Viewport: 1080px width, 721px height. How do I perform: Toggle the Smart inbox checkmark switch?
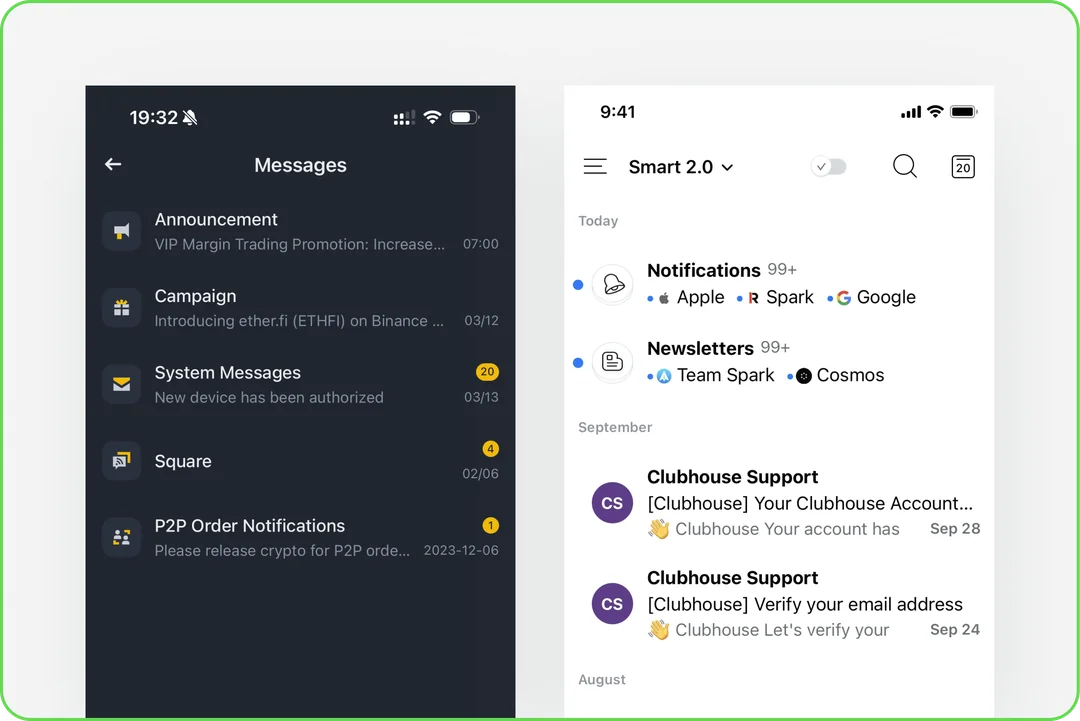pyautogui.click(x=829, y=167)
